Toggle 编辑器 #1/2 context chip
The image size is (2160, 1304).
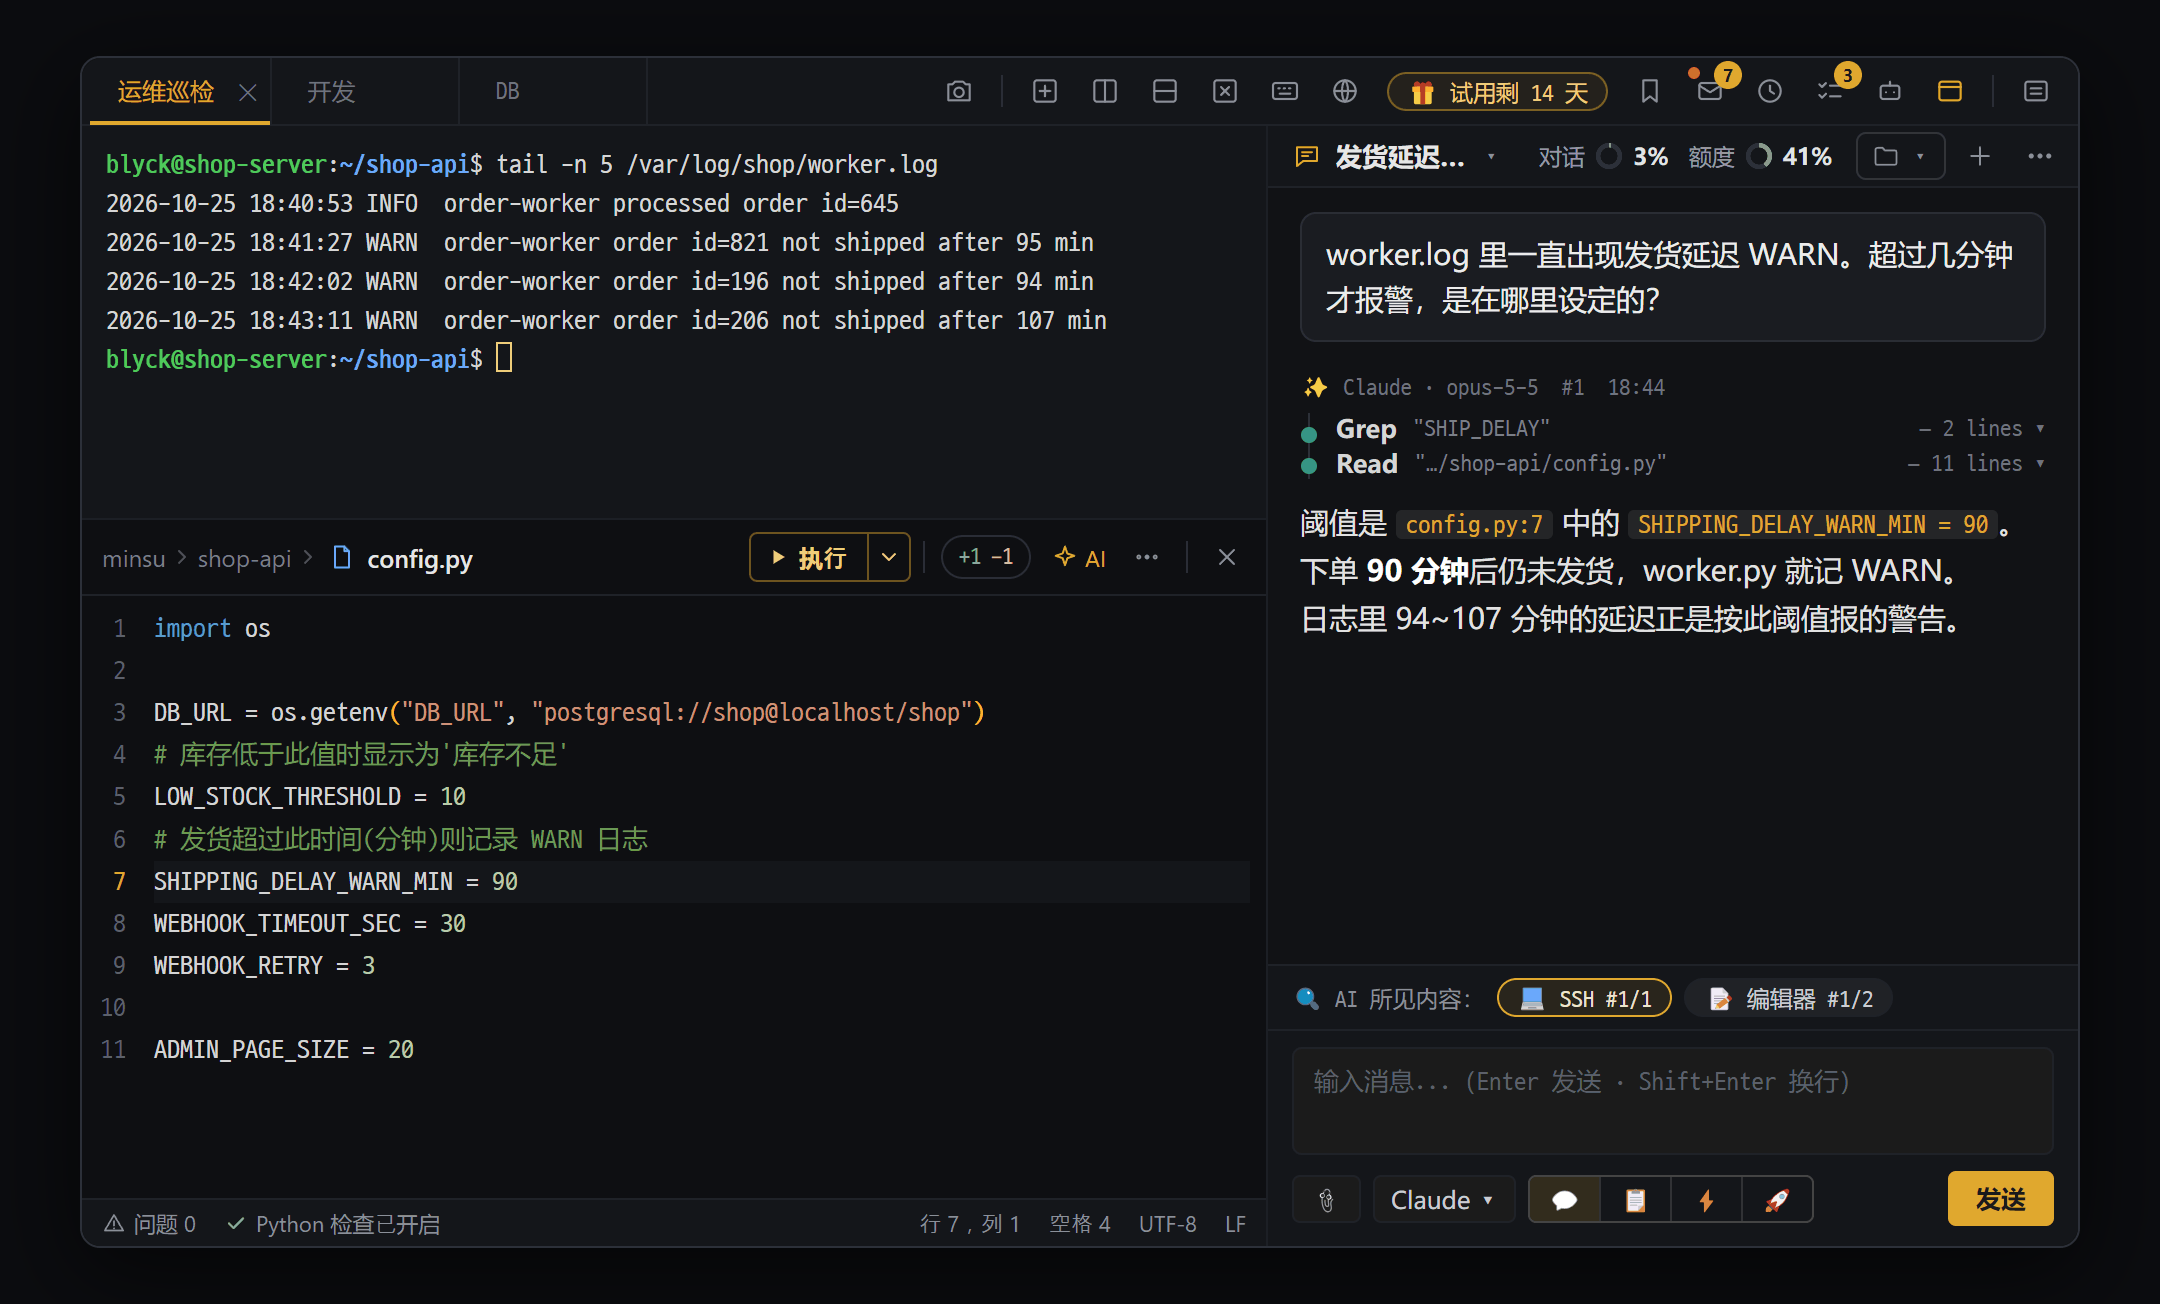click(x=1788, y=999)
